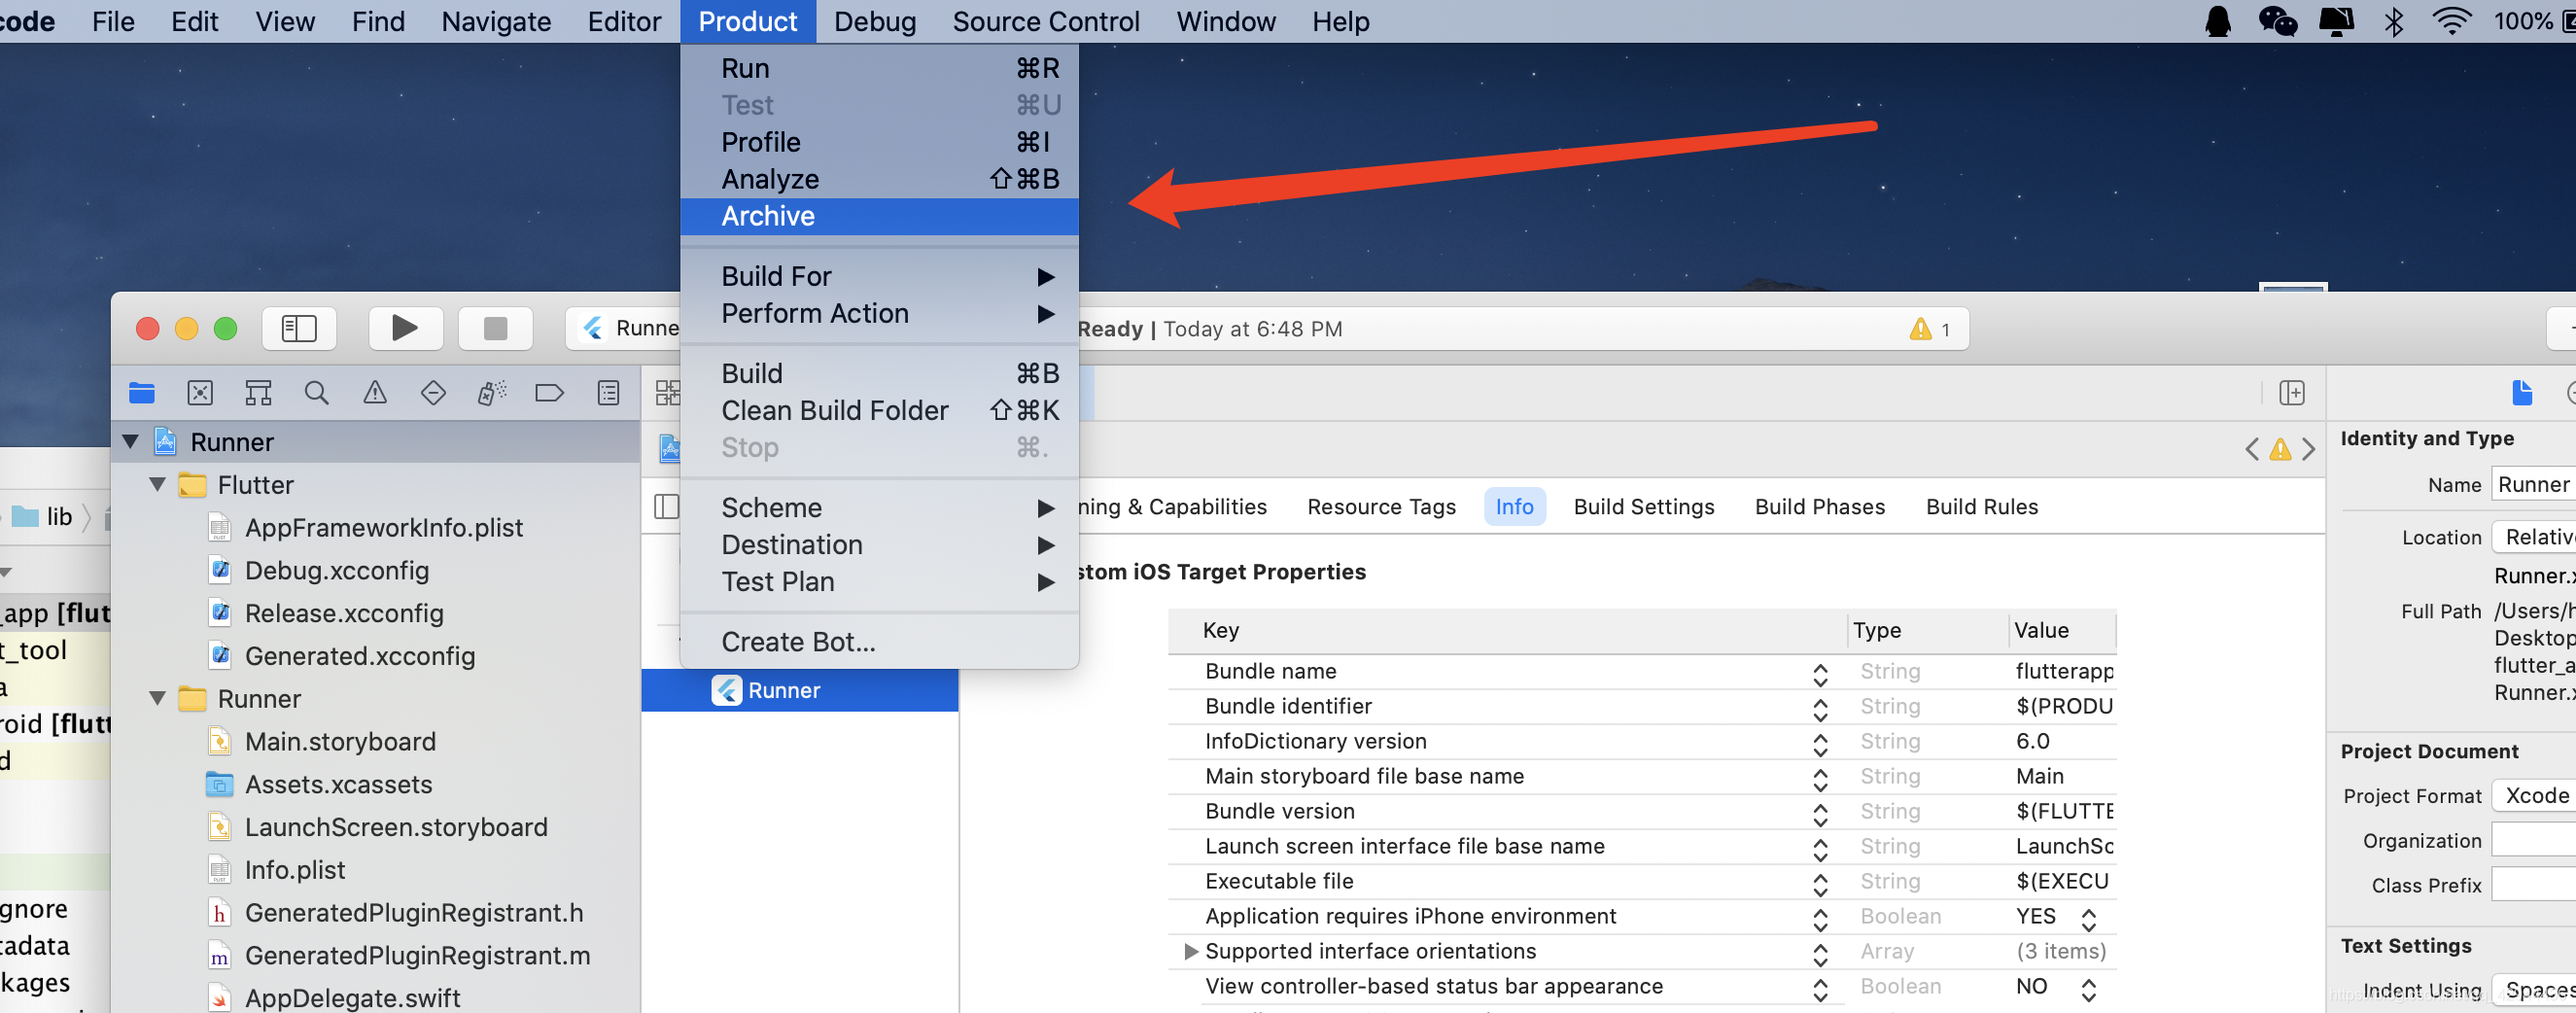Open the Project Format Xcode dropdown
The height and width of the screenshot is (1013, 2576).
(x=2533, y=796)
